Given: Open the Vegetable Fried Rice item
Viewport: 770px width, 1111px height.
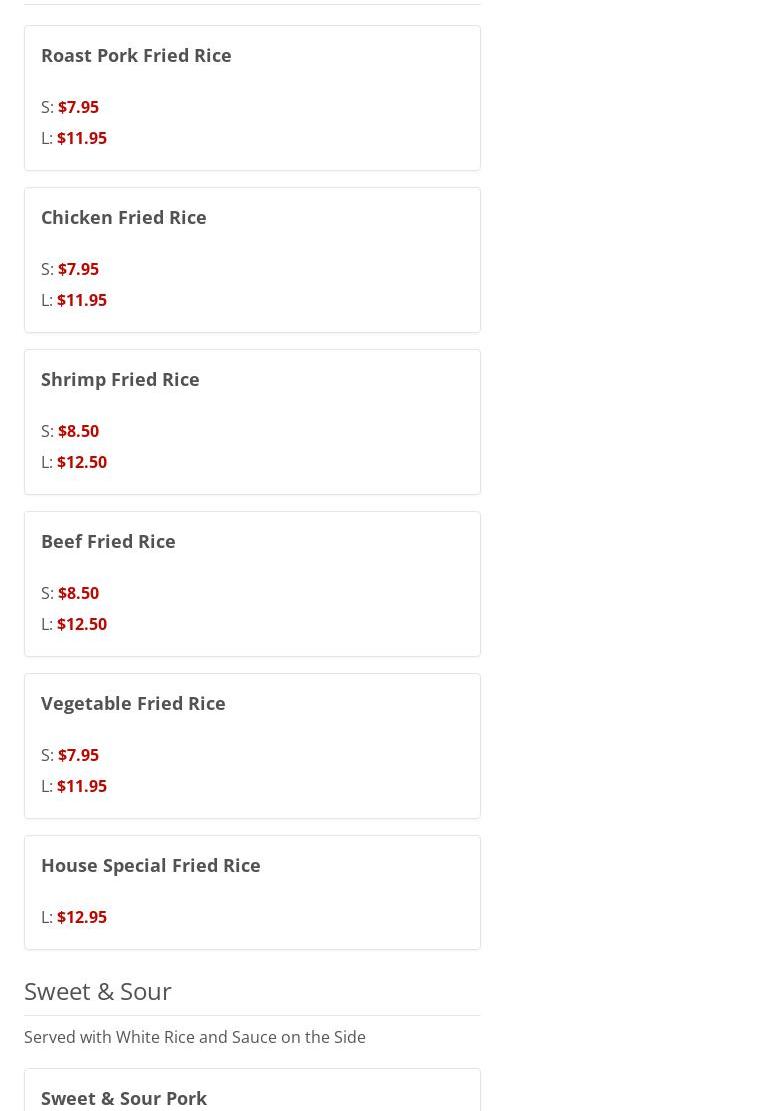Looking at the screenshot, I should [x=133, y=703].
